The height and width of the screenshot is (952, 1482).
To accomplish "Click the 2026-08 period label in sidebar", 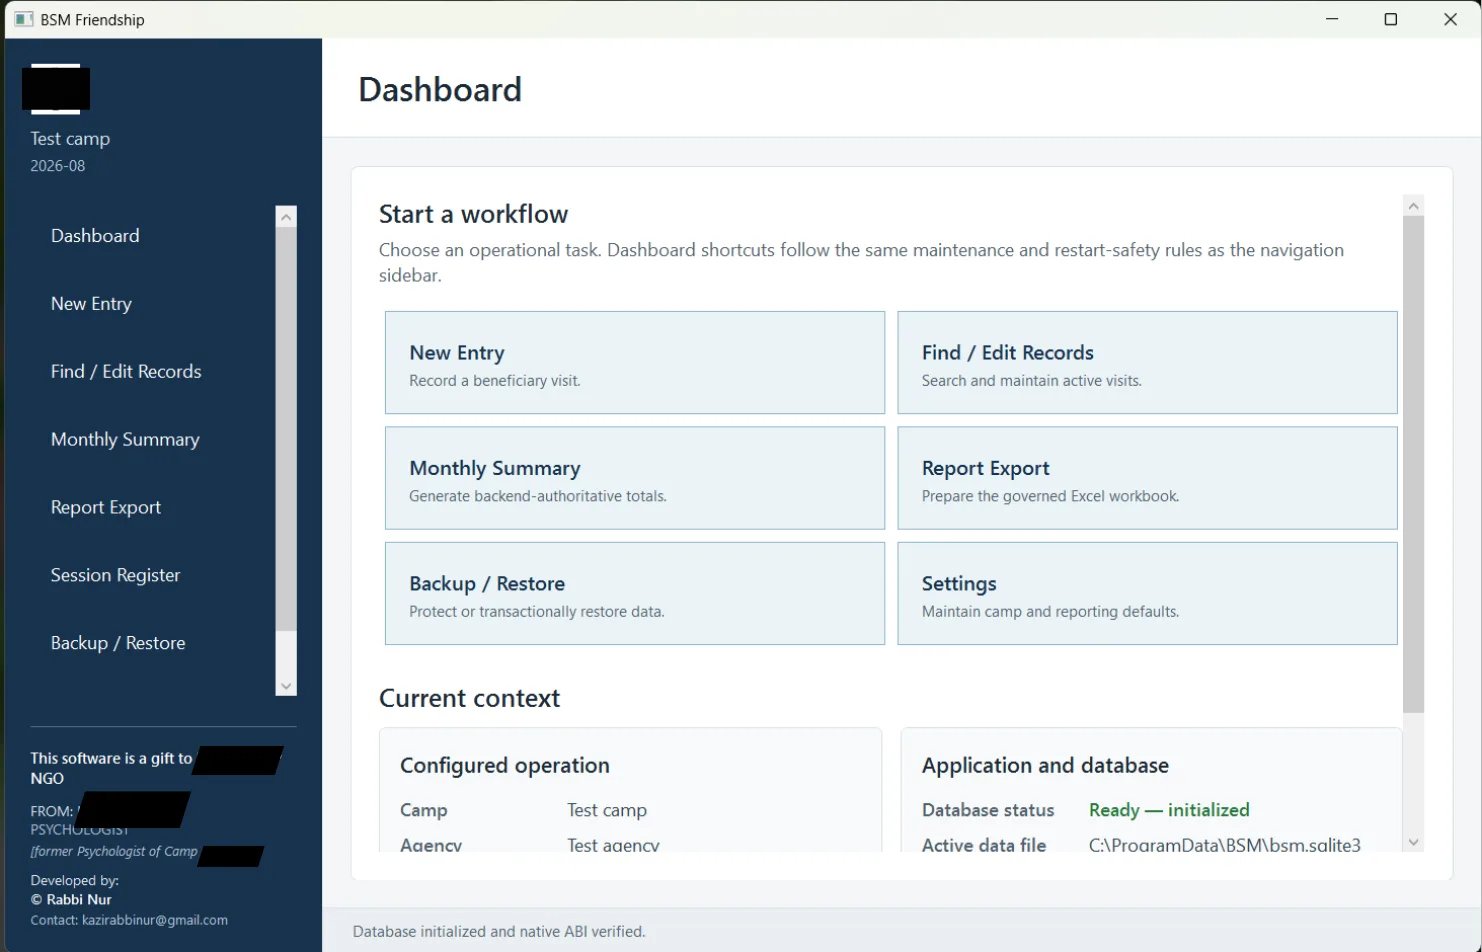I will click(58, 166).
